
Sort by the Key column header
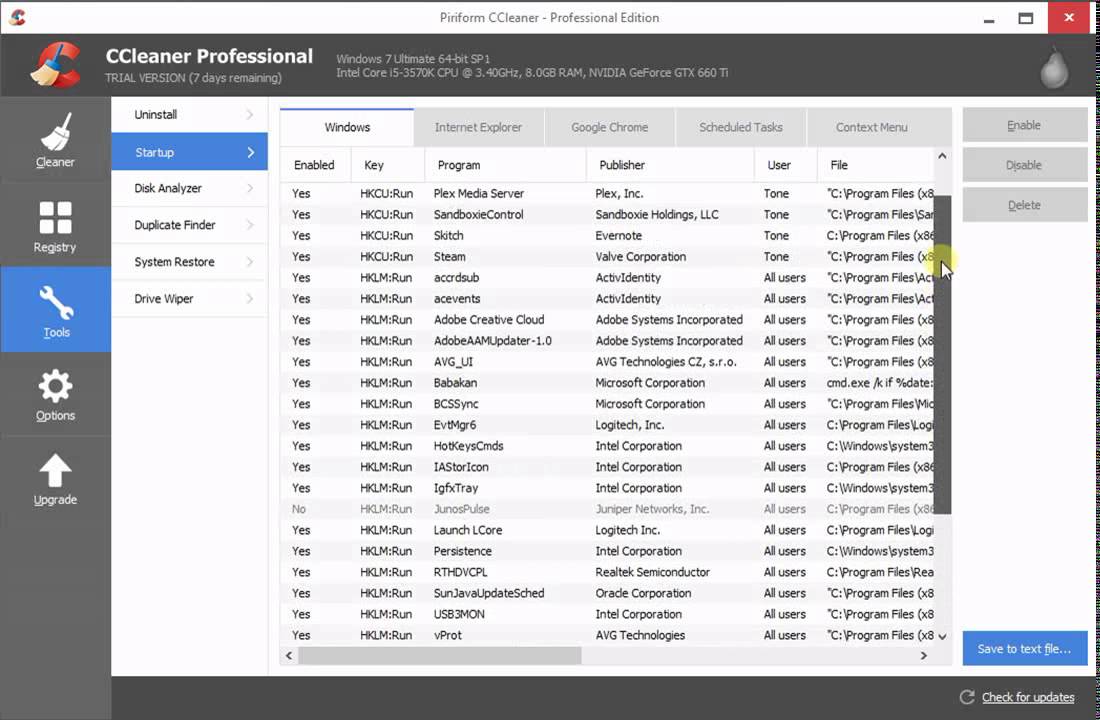388,165
